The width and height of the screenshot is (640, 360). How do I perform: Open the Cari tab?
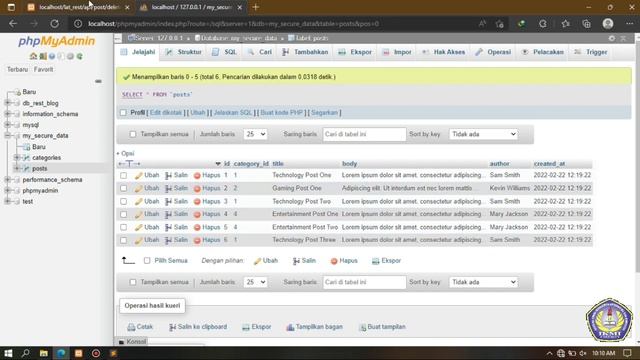pyautogui.click(x=260, y=52)
